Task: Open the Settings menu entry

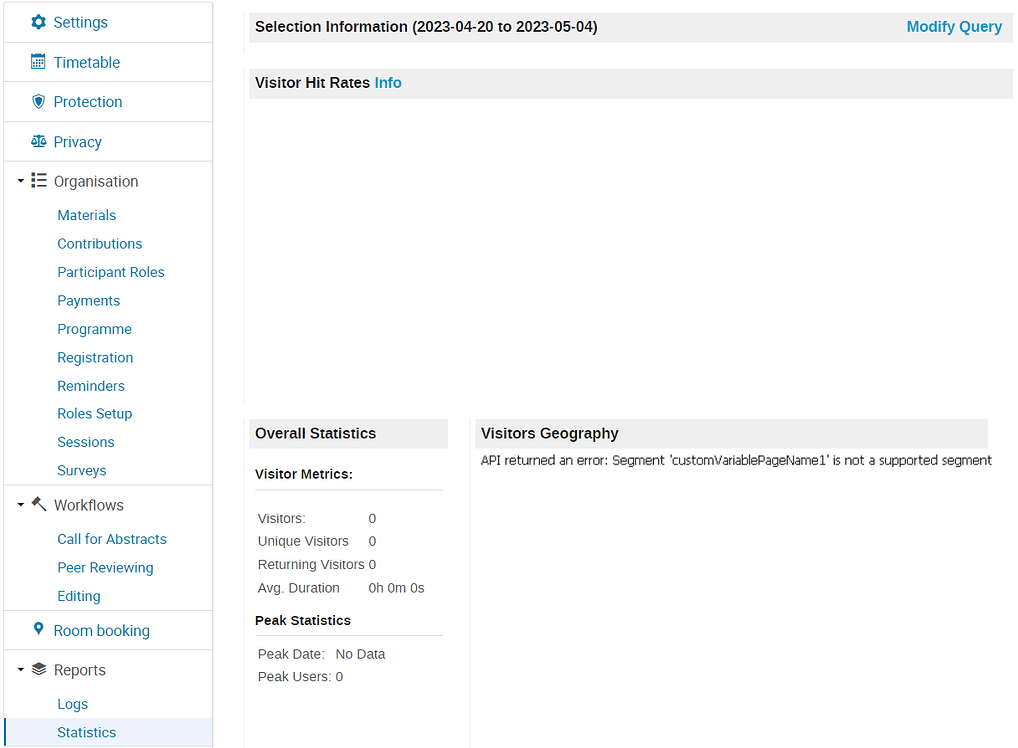Action: (x=108, y=22)
